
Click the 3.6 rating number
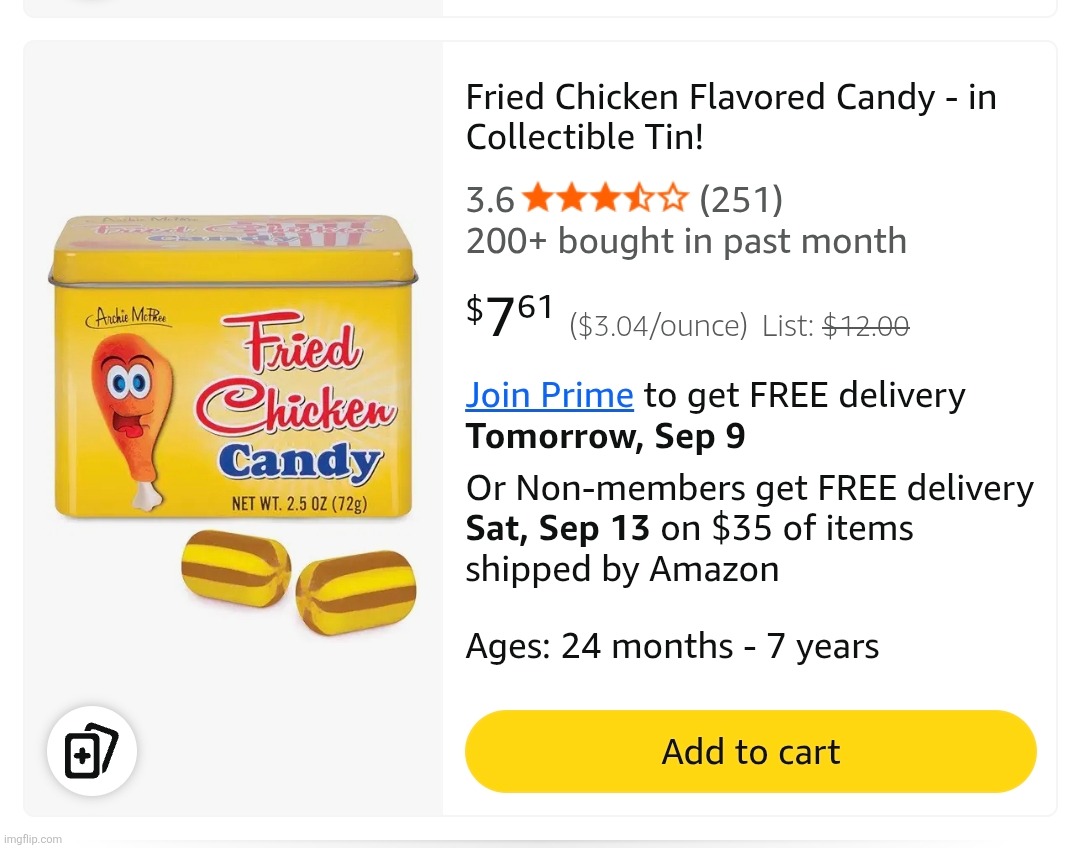[x=490, y=201]
